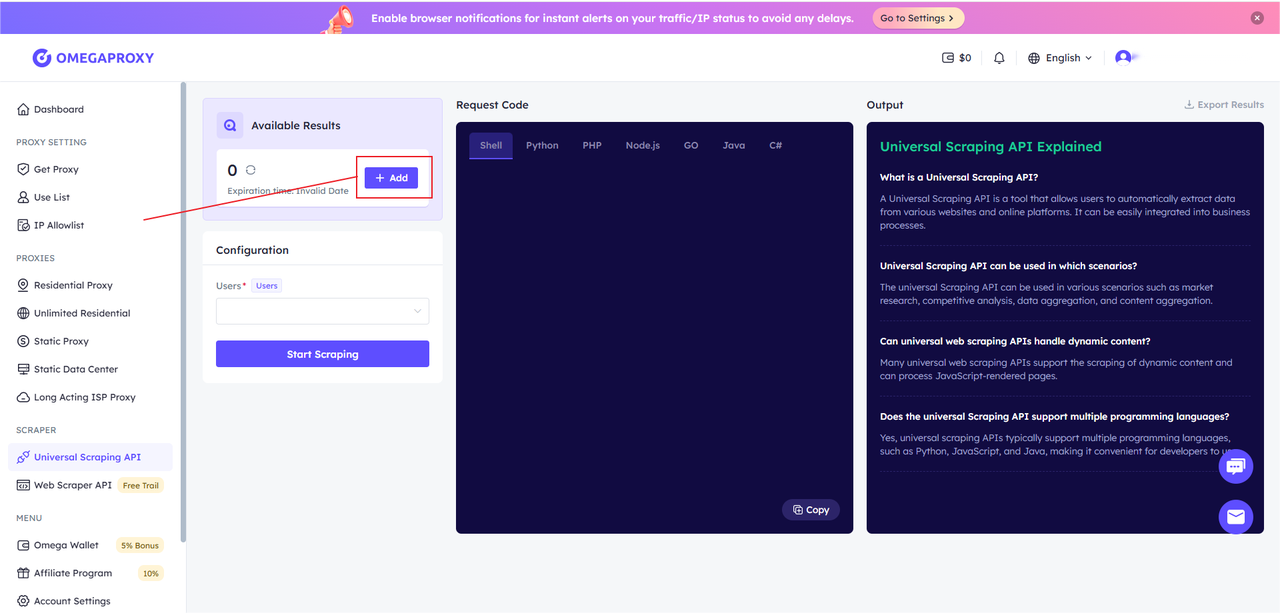Viewport: 1280px width, 613px height.
Task: Open the English language dropdown
Action: (x=1060, y=58)
